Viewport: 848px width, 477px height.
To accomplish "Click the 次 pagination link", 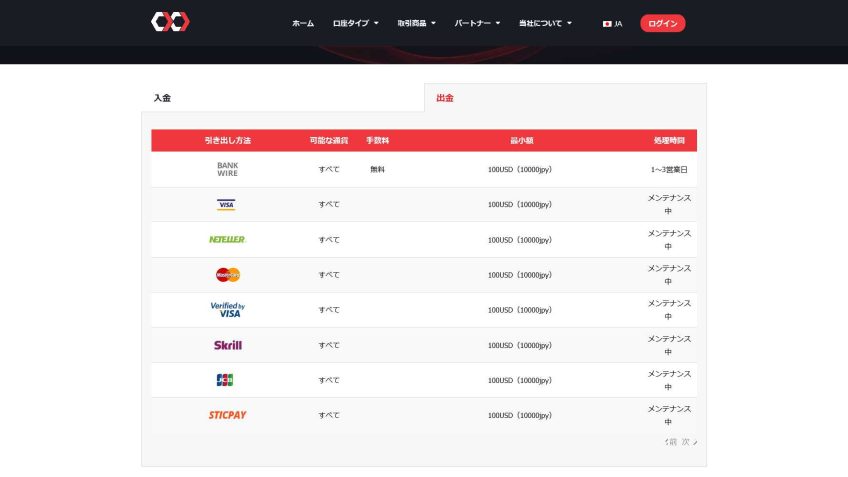I will click(x=688, y=441).
